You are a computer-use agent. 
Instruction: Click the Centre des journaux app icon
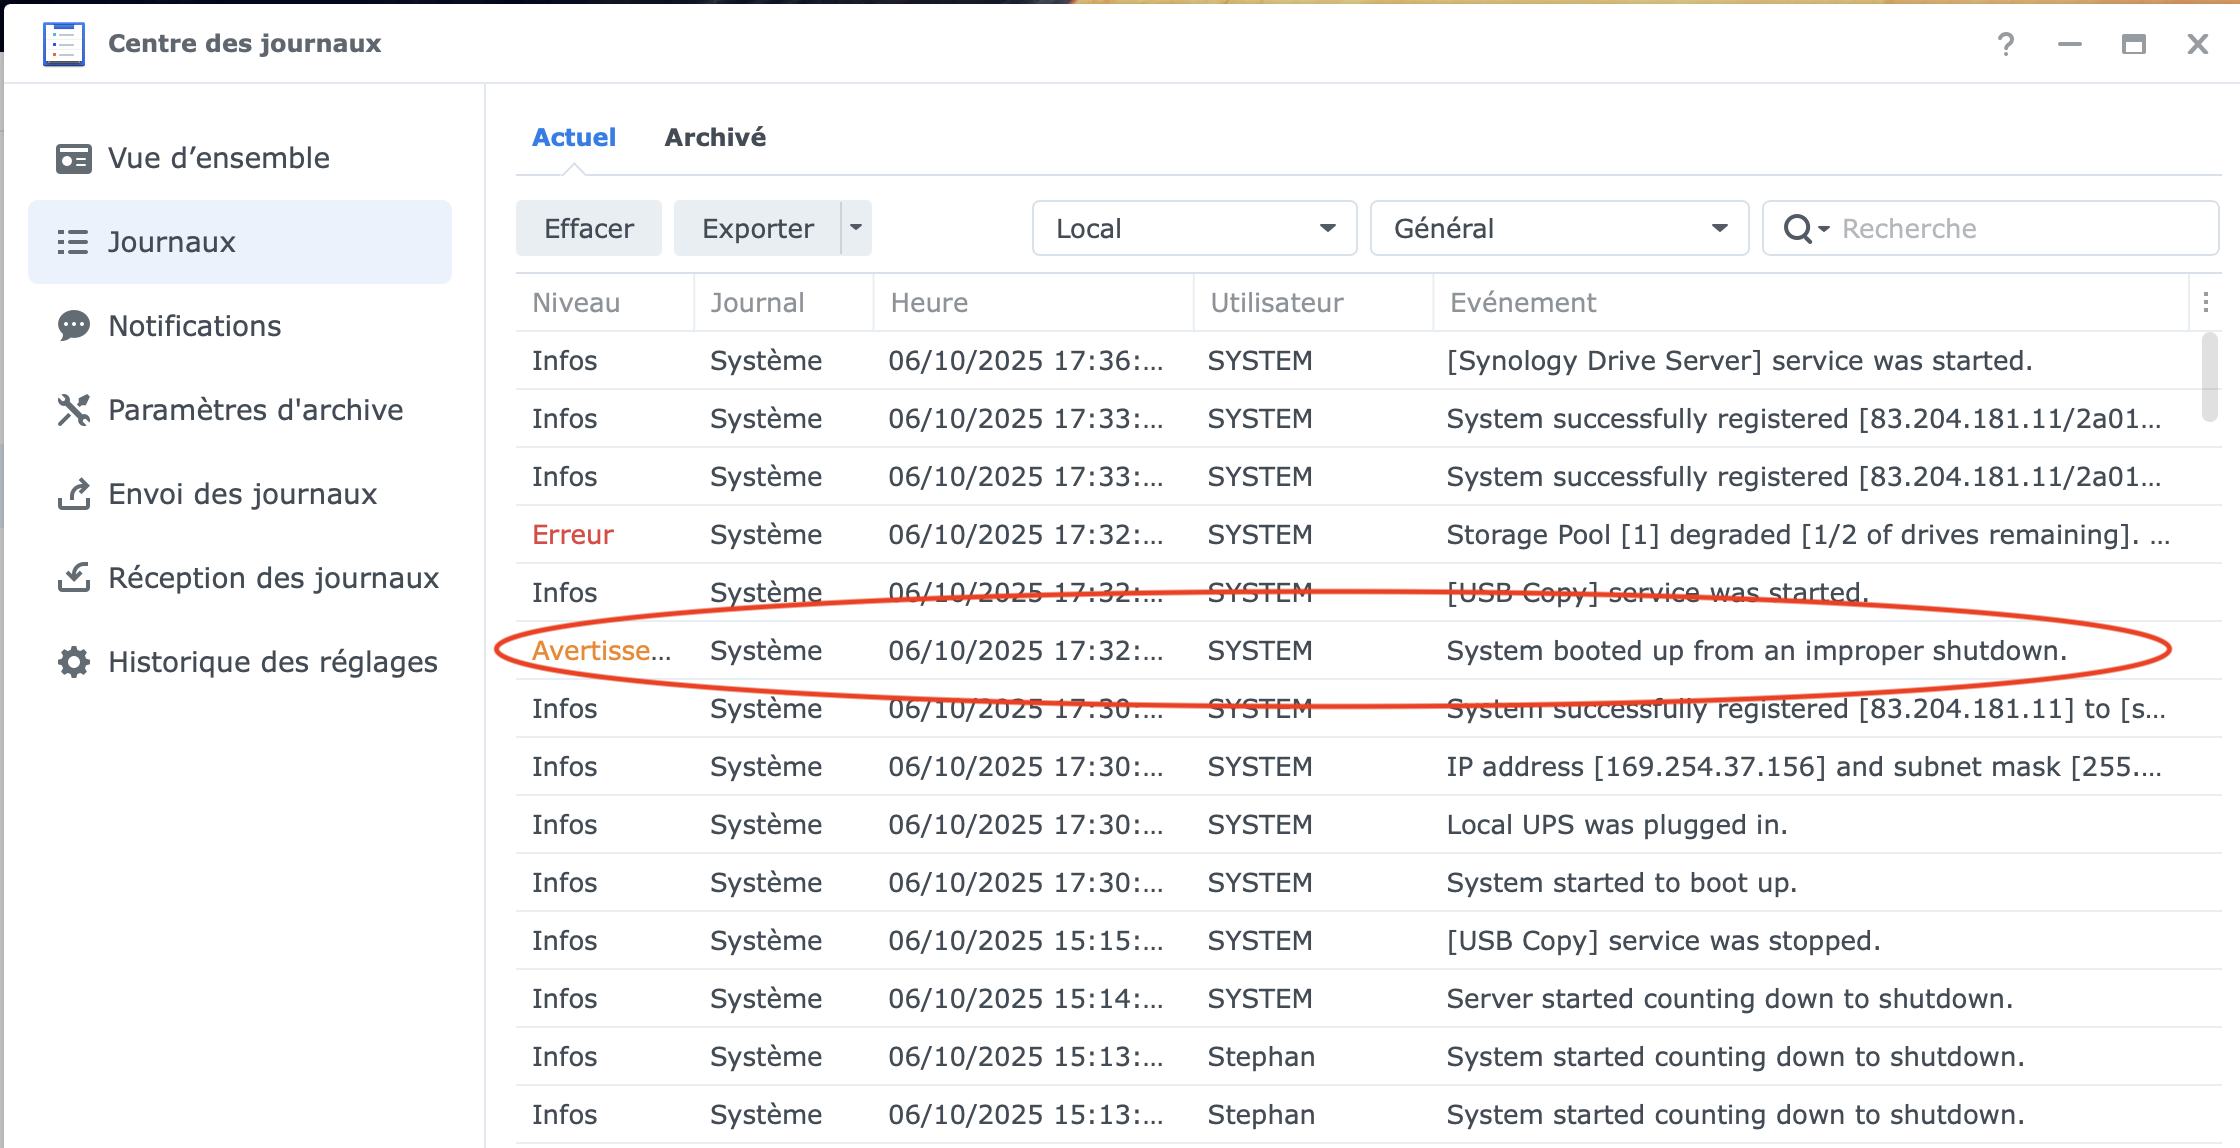64,44
